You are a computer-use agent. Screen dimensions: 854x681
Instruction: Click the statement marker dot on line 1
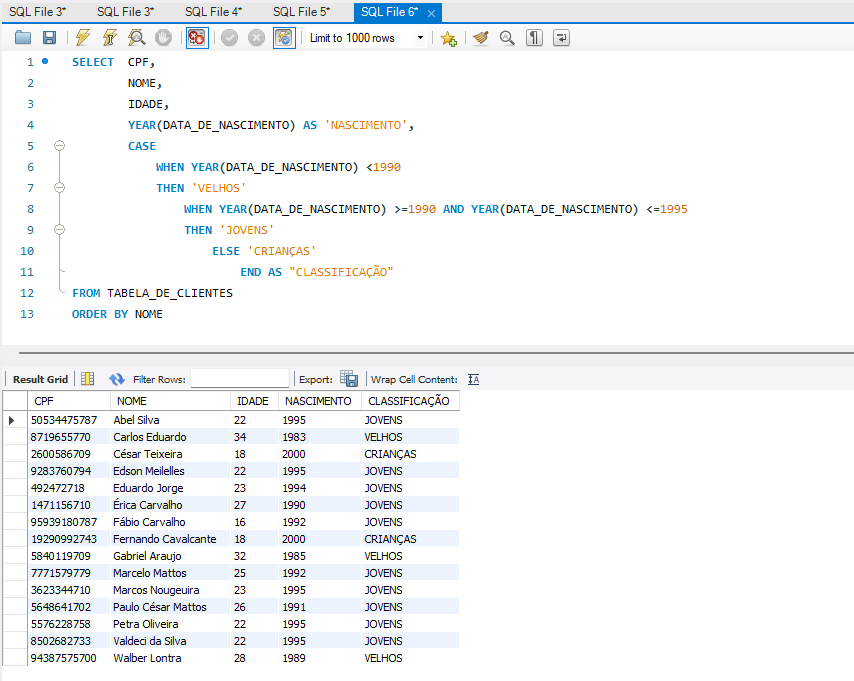45,62
